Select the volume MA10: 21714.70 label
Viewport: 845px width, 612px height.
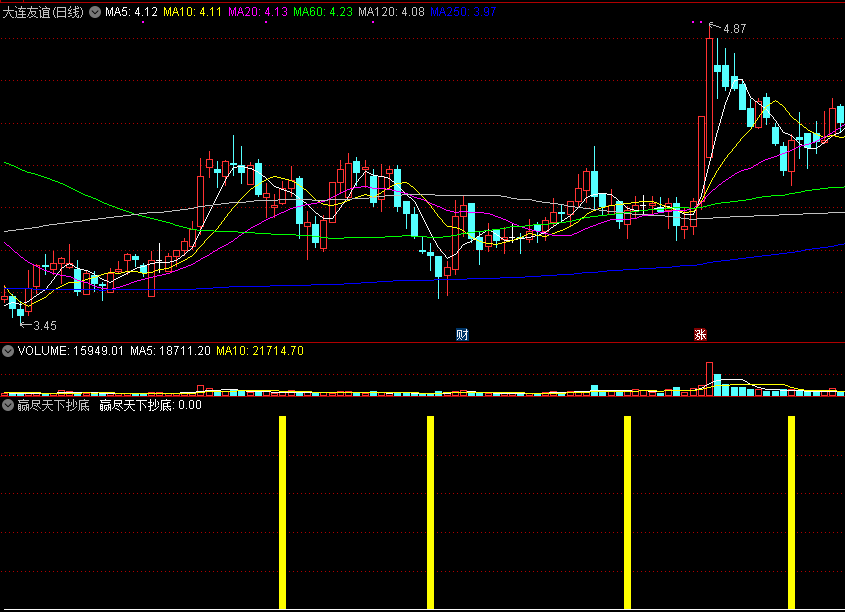pos(260,351)
